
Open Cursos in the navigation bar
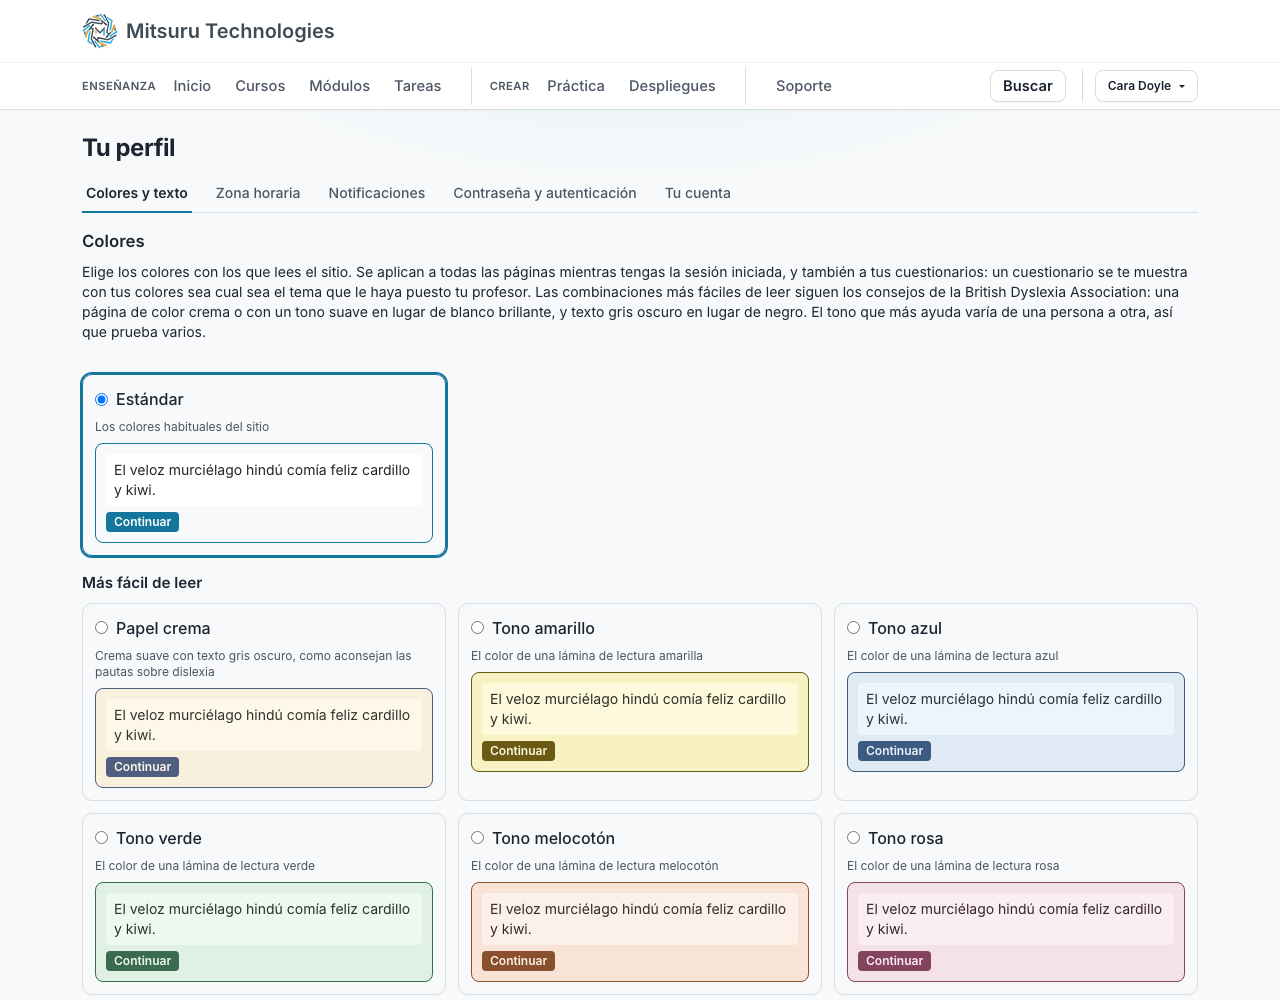tap(260, 86)
